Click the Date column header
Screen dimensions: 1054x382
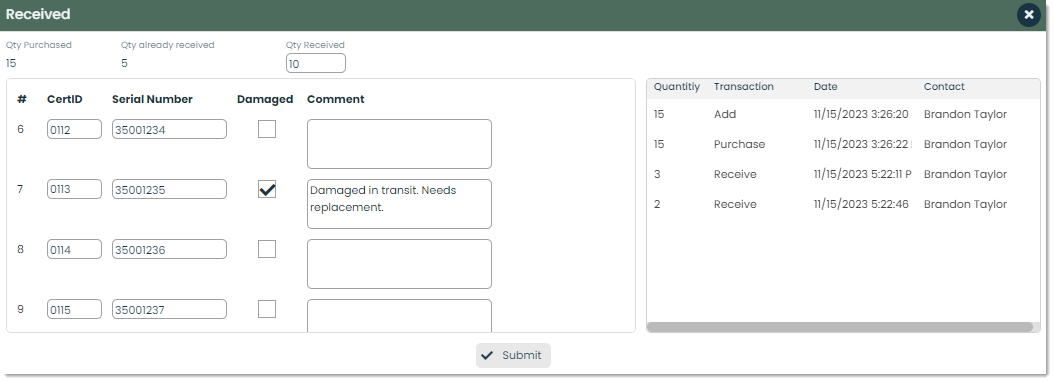click(x=825, y=87)
